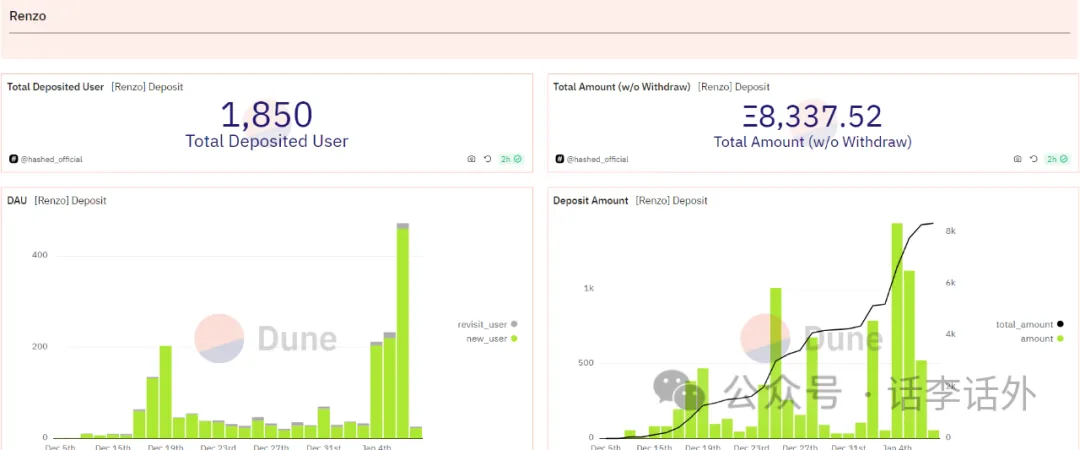Click gray revisit_user legend color dot
Screen dimensions: 1080x450
point(514,324)
